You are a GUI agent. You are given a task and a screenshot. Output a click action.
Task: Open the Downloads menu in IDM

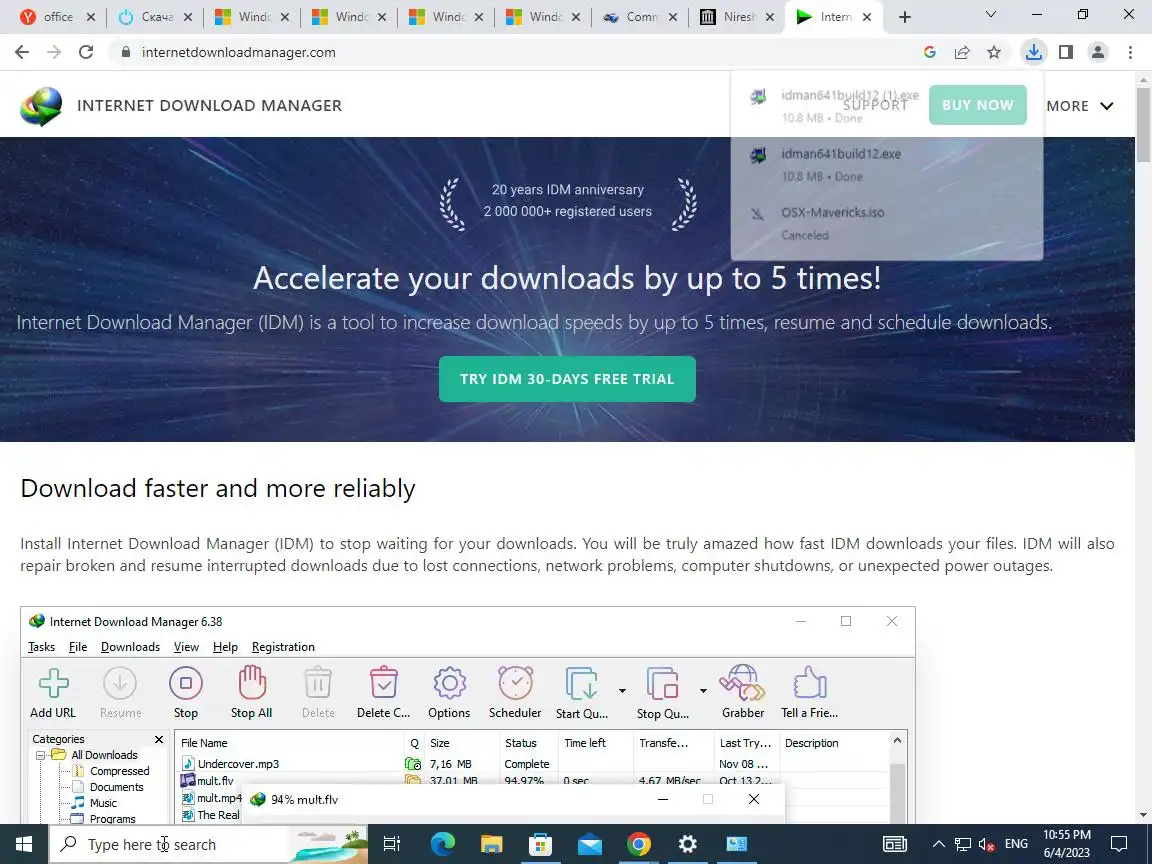point(130,647)
